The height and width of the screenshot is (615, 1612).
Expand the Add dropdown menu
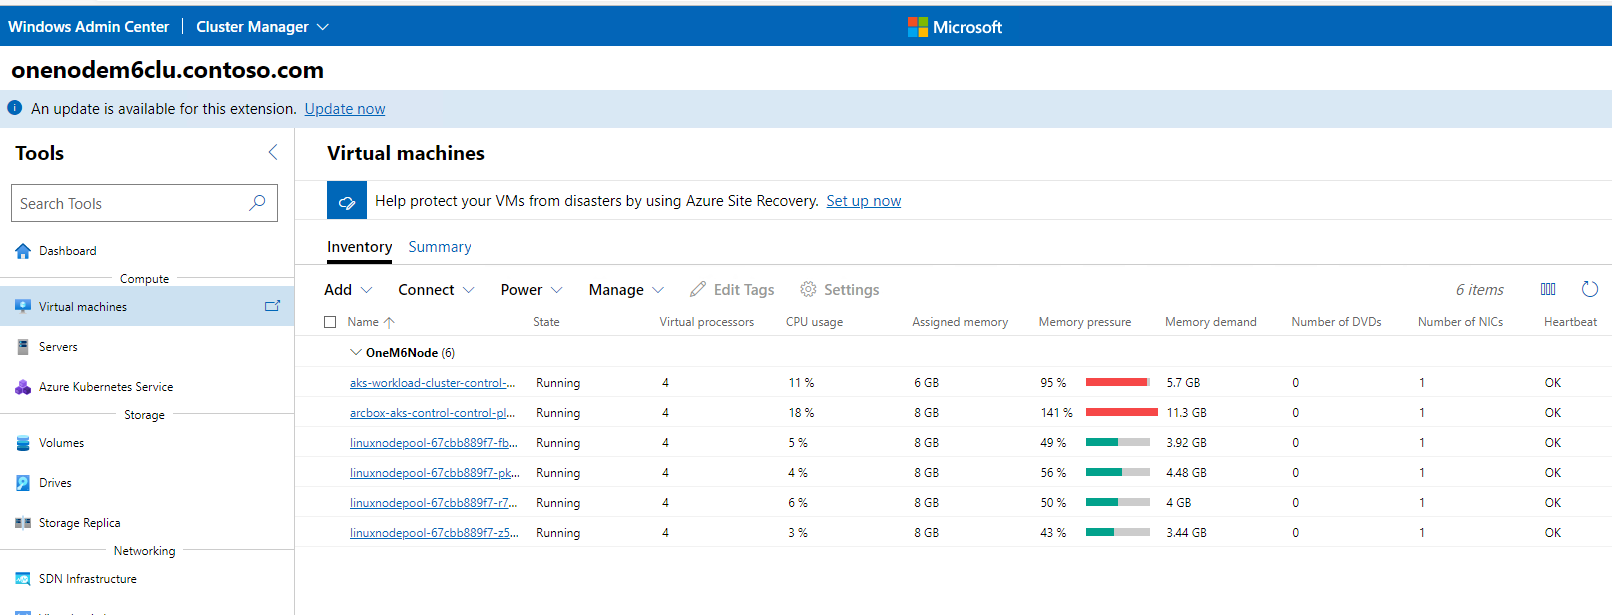tap(348, 290)
